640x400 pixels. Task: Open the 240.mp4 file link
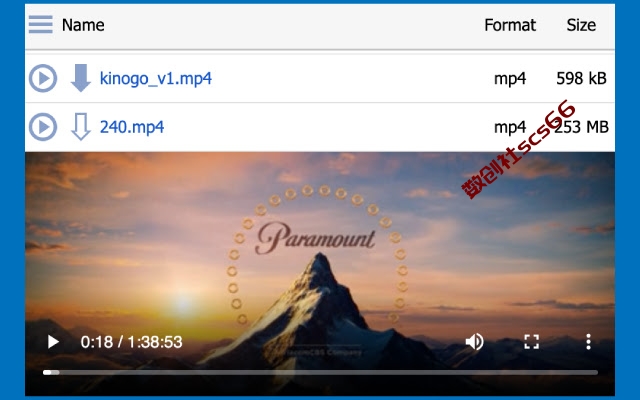click(x=132, y=127)
